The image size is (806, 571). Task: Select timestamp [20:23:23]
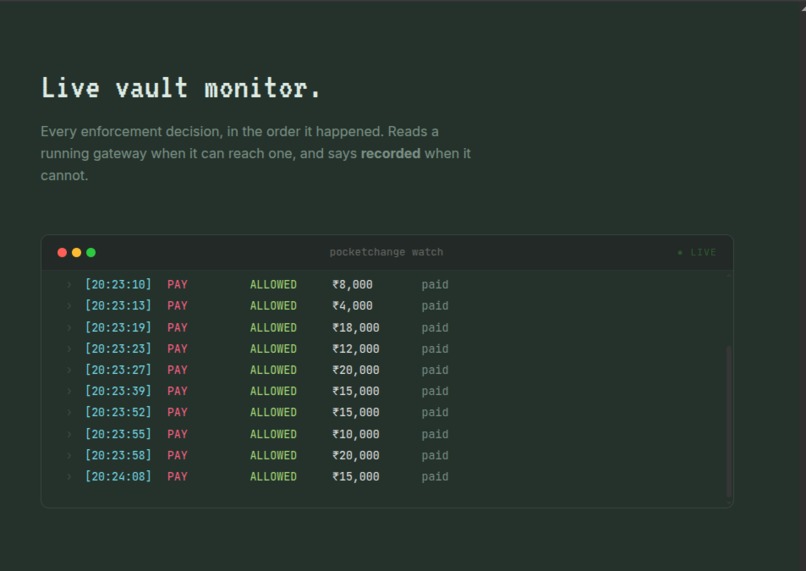[118, 348]
